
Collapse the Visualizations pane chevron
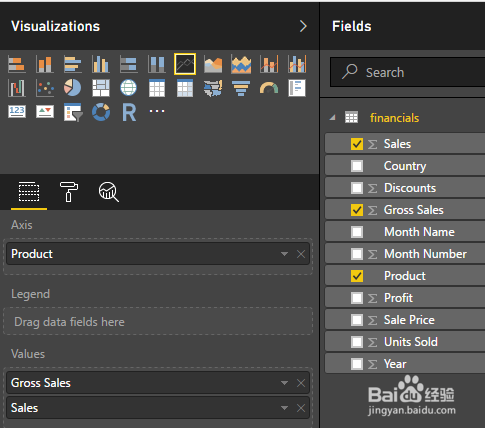[x=303, y=26]
